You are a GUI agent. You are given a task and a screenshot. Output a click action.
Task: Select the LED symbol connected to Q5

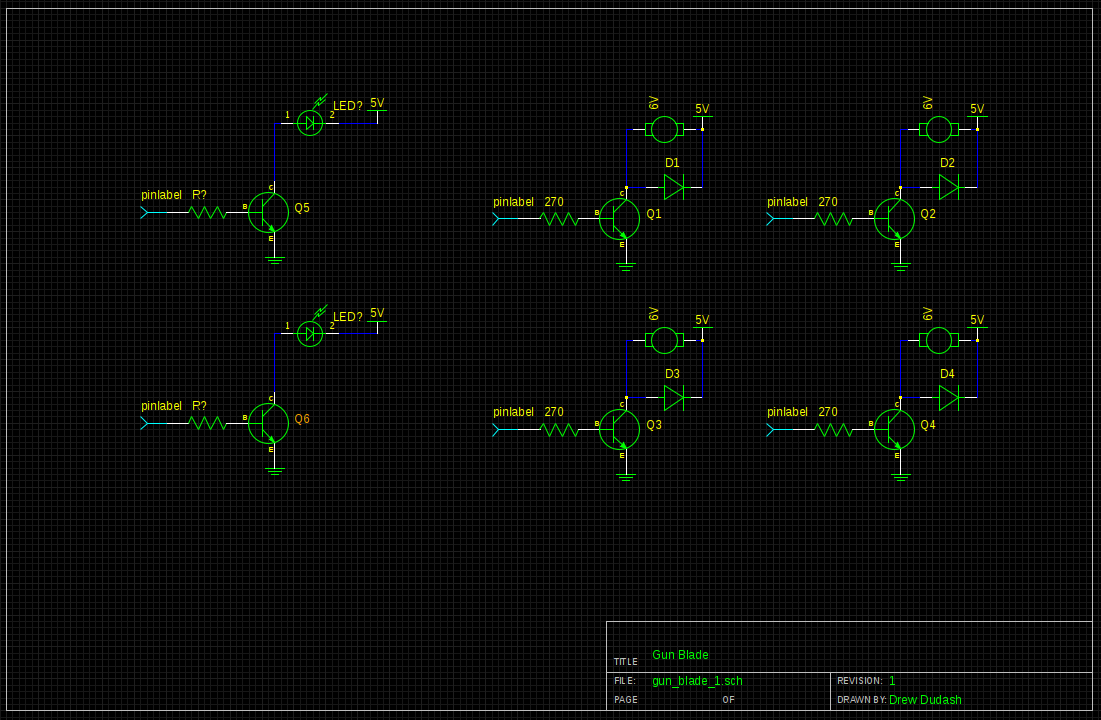[310, 123]
